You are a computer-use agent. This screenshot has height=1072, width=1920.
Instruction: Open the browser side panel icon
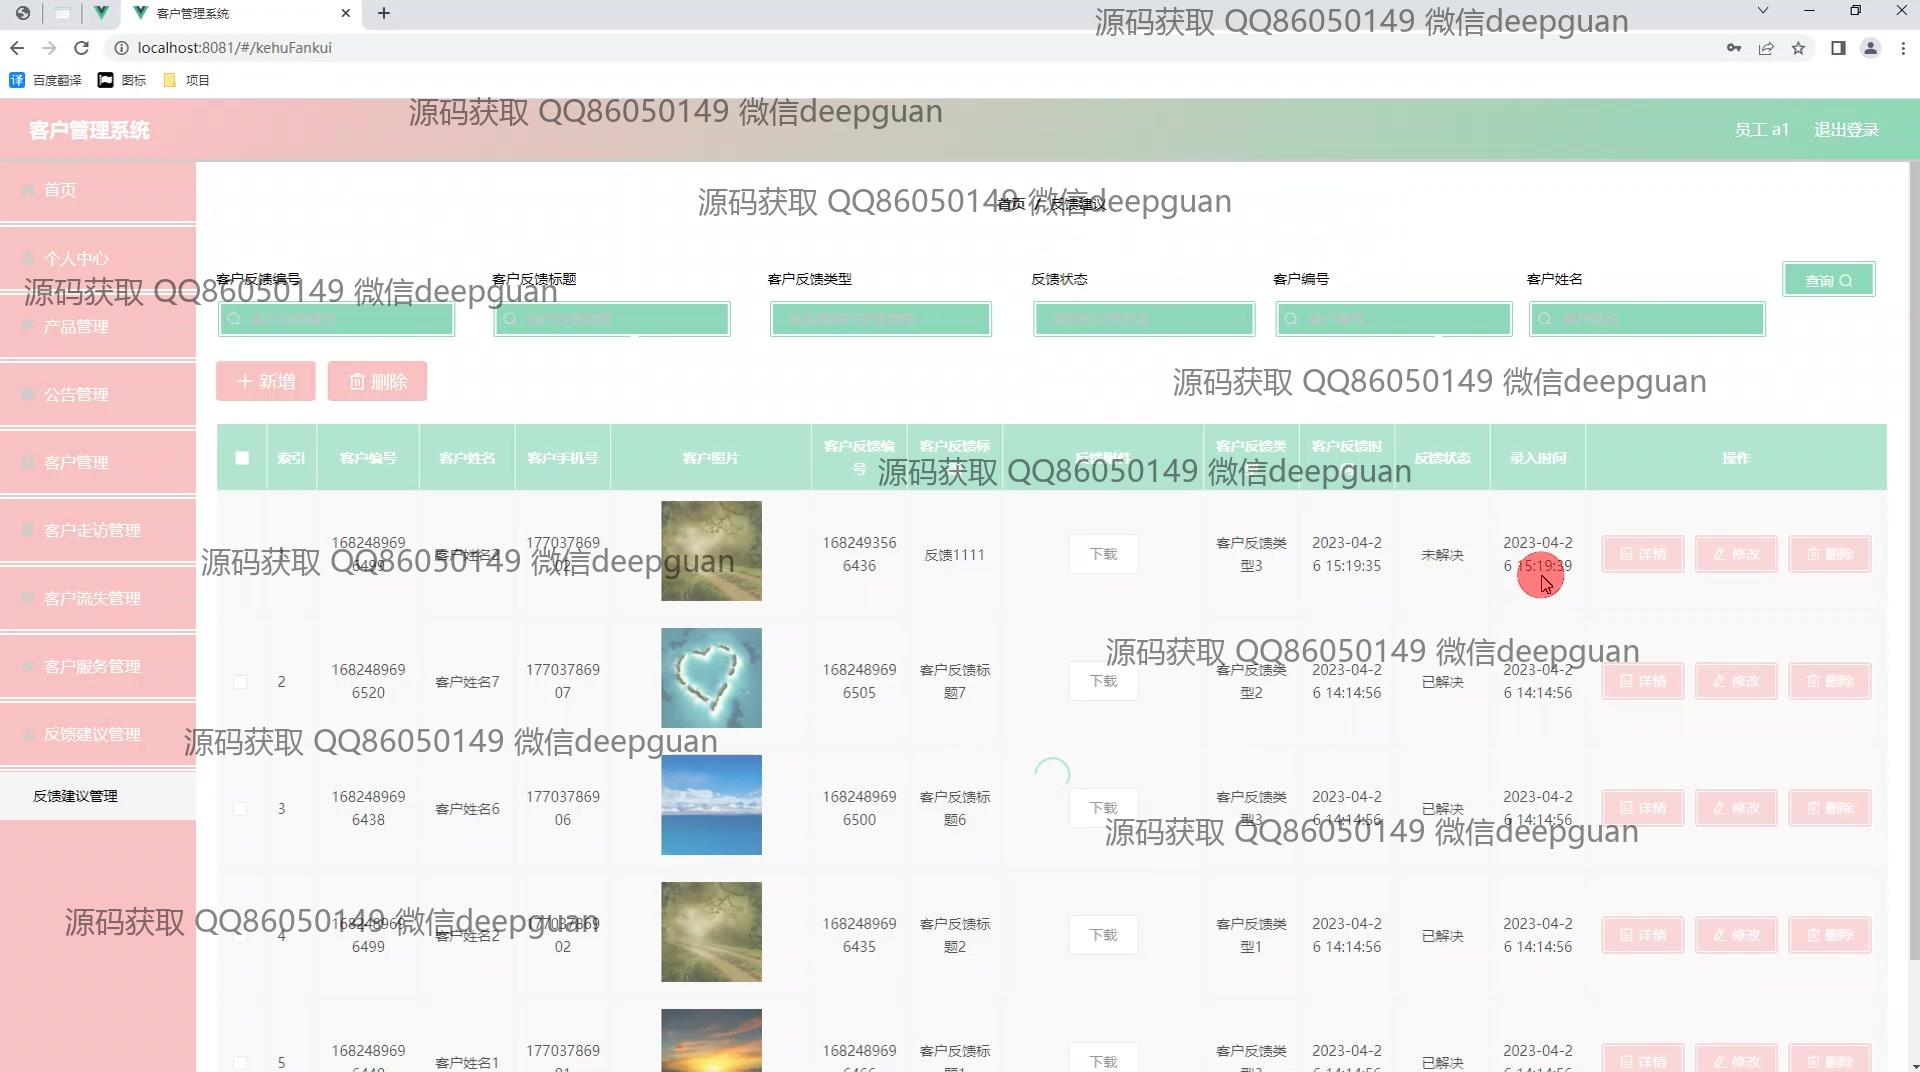point(1838,48)
